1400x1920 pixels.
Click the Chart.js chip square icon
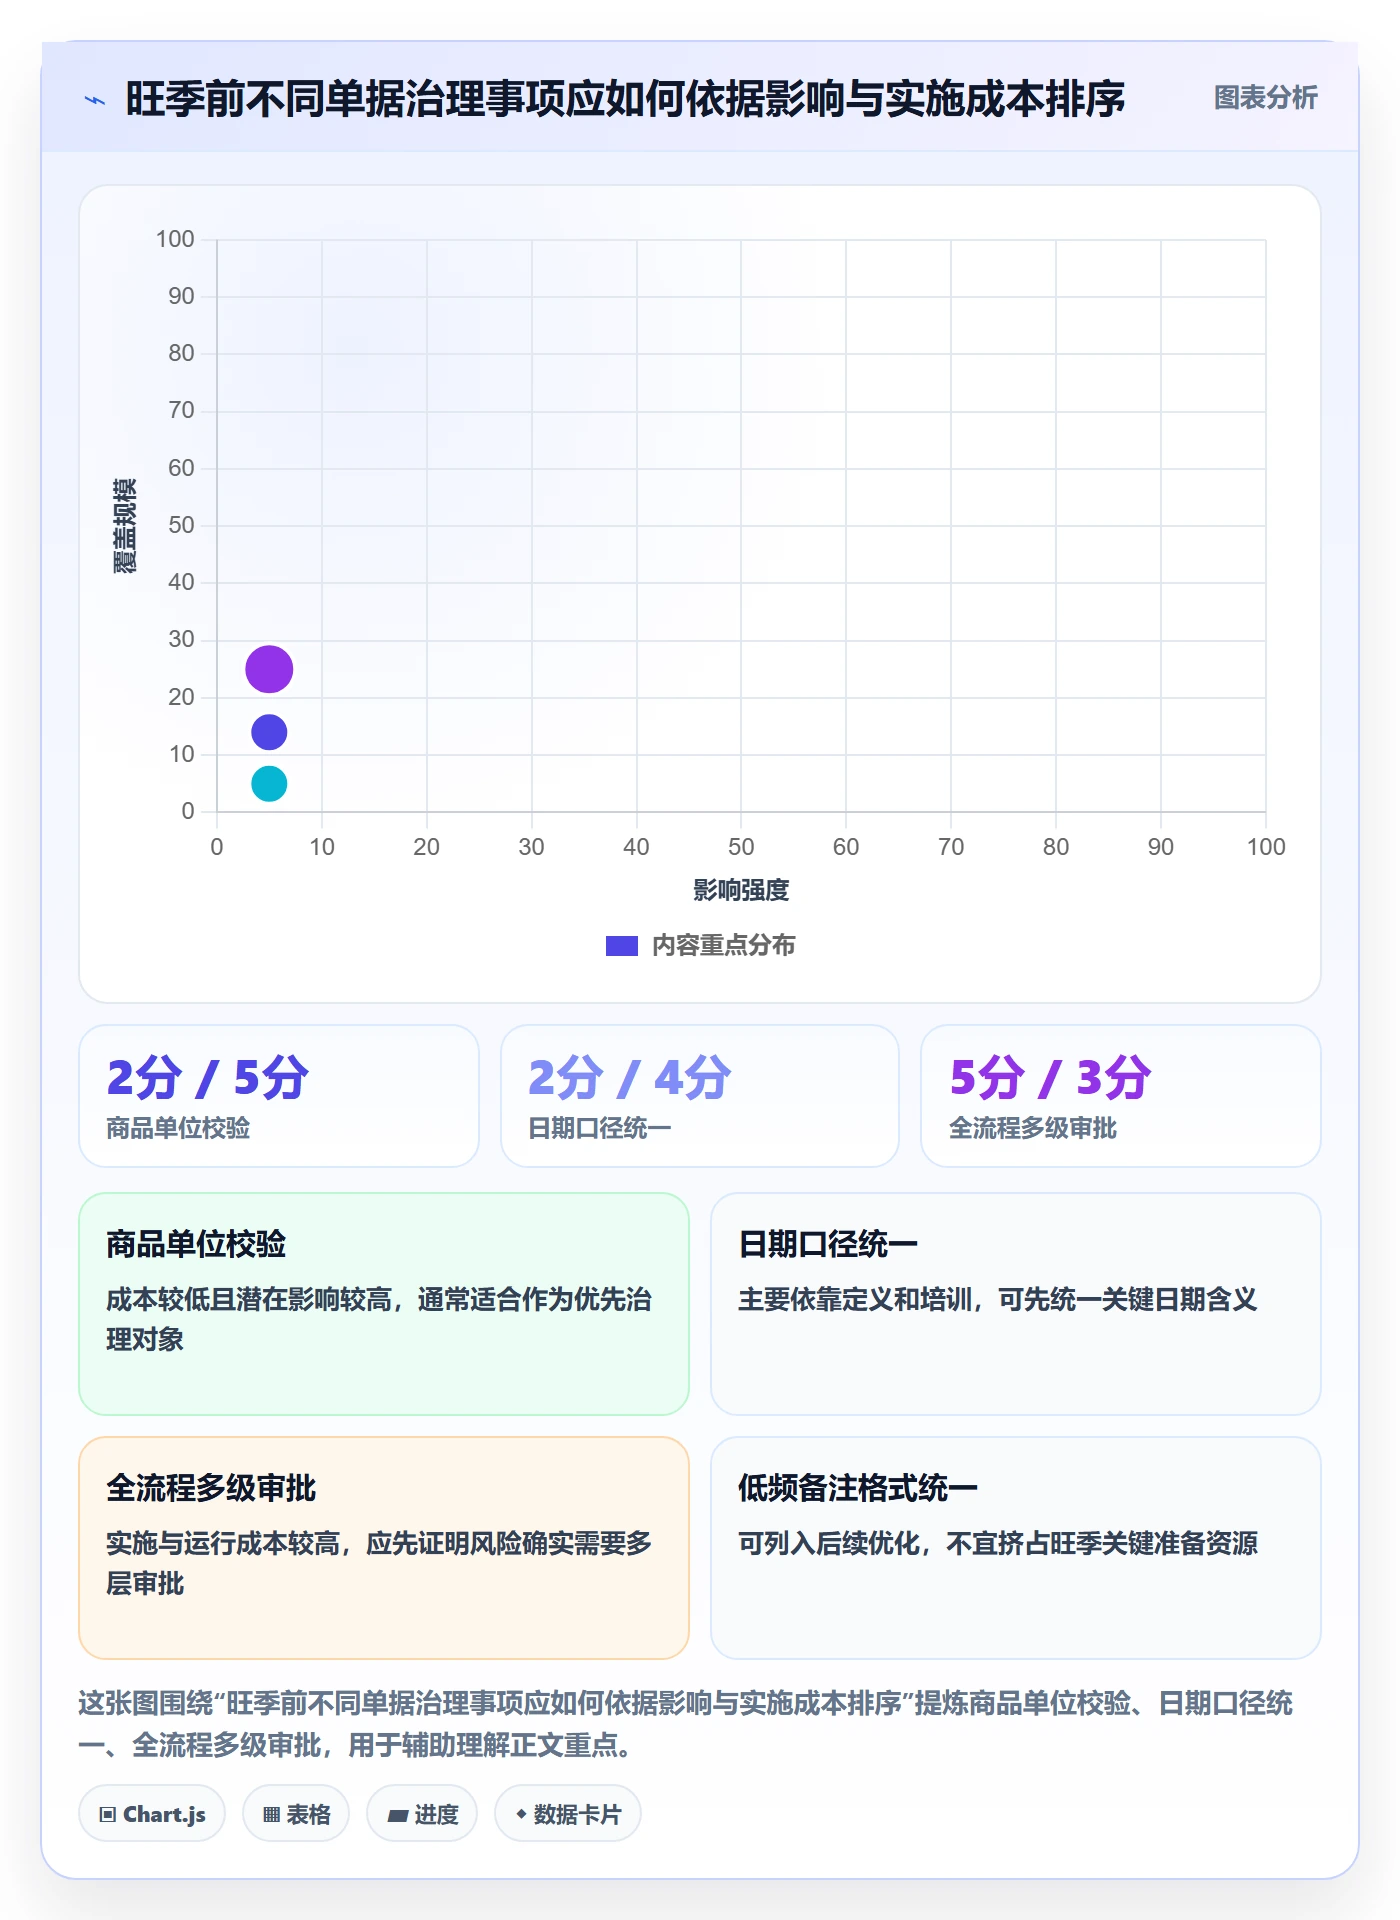[108, 1815]
